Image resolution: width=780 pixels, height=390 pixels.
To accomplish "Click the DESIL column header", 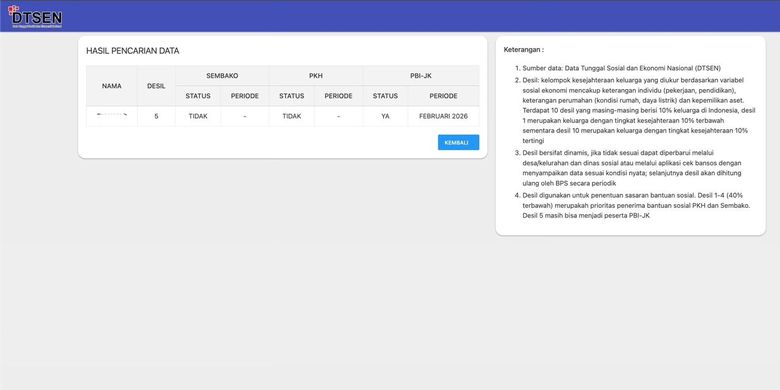I will pyautogui.click(x=156, y=86).
